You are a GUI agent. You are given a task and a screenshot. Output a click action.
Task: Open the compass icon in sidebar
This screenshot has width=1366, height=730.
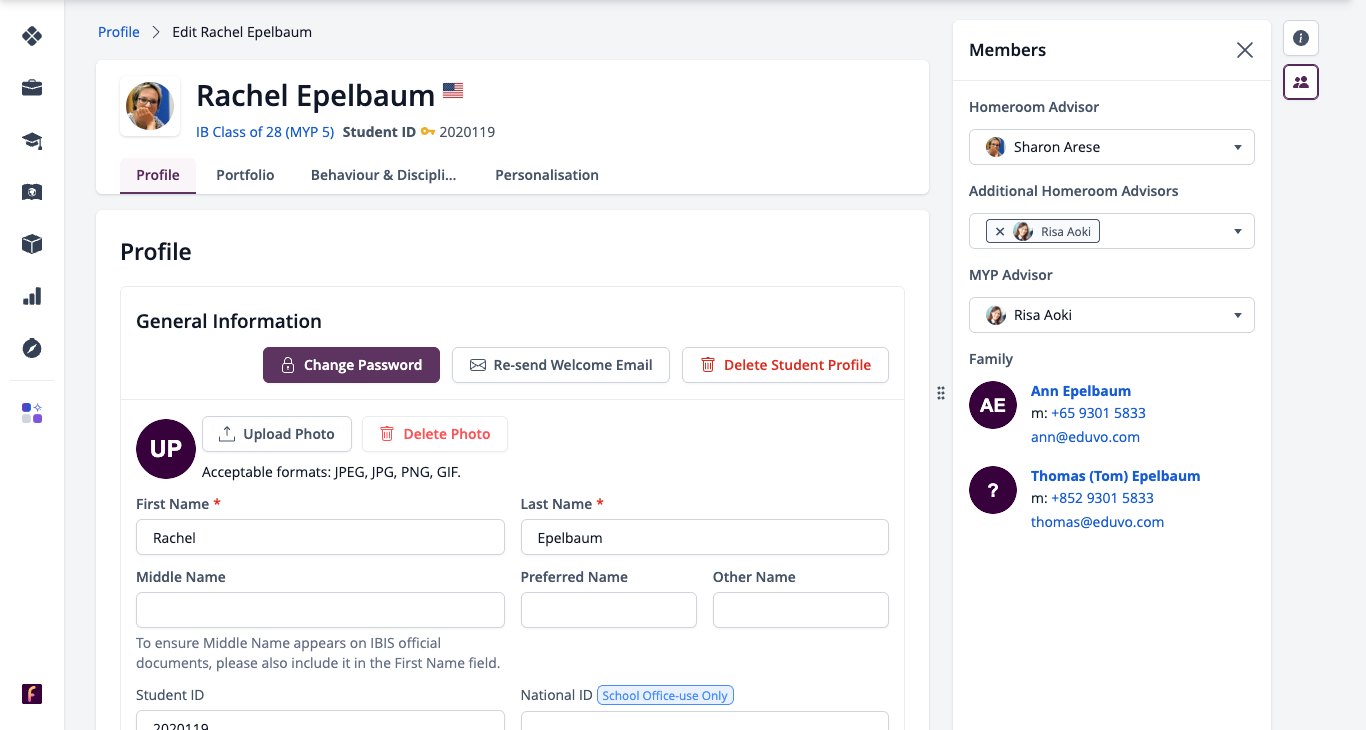[32, 348]
